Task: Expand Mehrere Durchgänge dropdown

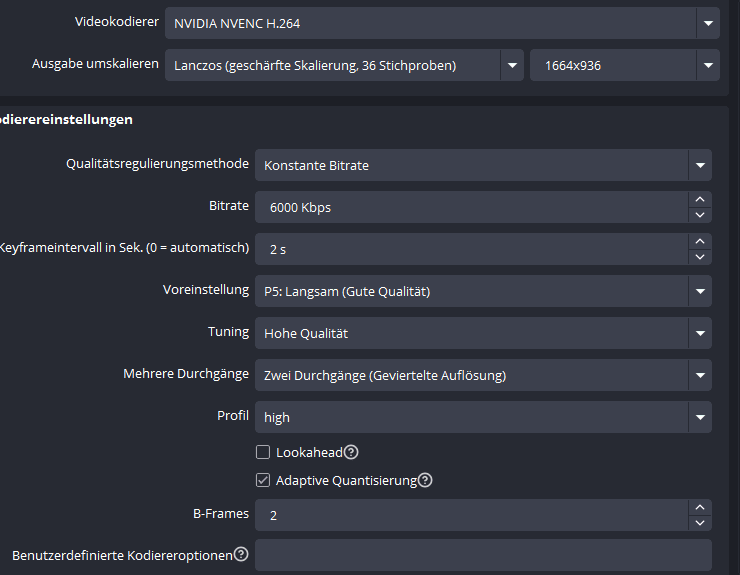Action: [x=700, y=376]
